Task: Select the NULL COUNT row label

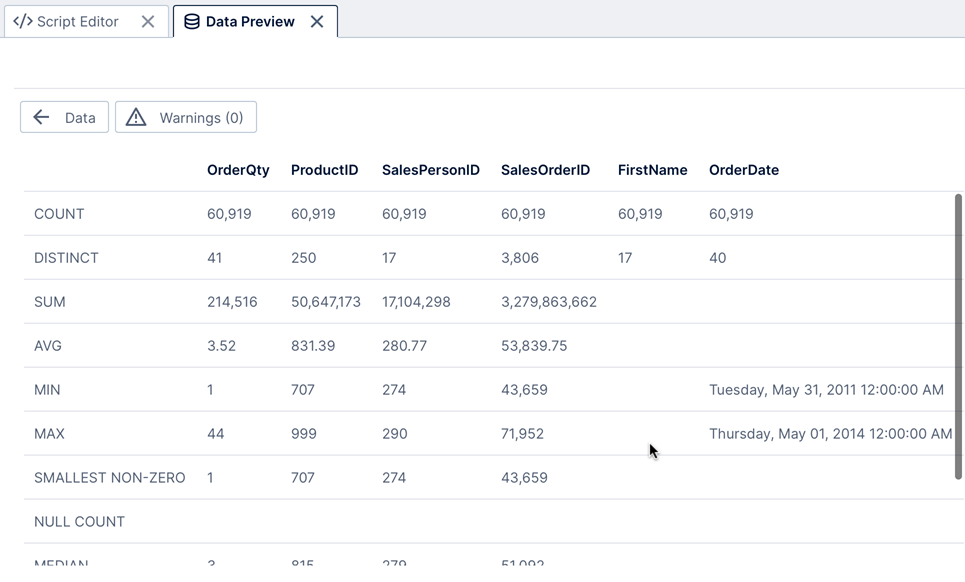Action: [79, 521]
